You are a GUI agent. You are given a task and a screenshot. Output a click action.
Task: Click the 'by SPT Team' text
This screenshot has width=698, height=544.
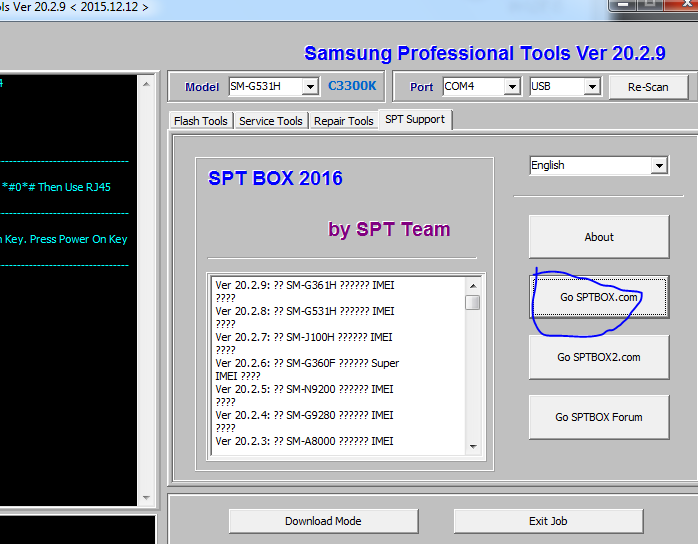[x=389, y=230]
